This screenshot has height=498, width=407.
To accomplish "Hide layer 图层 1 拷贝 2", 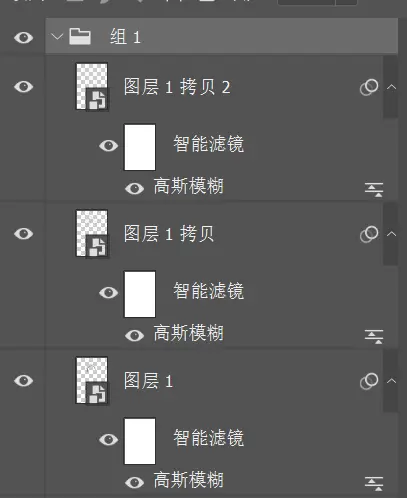I will pyautogui.click(x=23, y=87).
